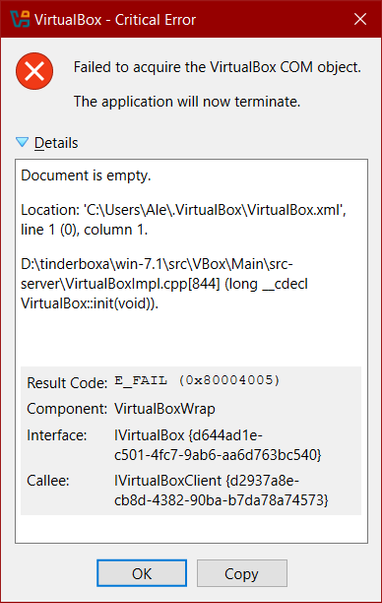Click the IVirtualBox interface GUID value

(x=217, y=445)
